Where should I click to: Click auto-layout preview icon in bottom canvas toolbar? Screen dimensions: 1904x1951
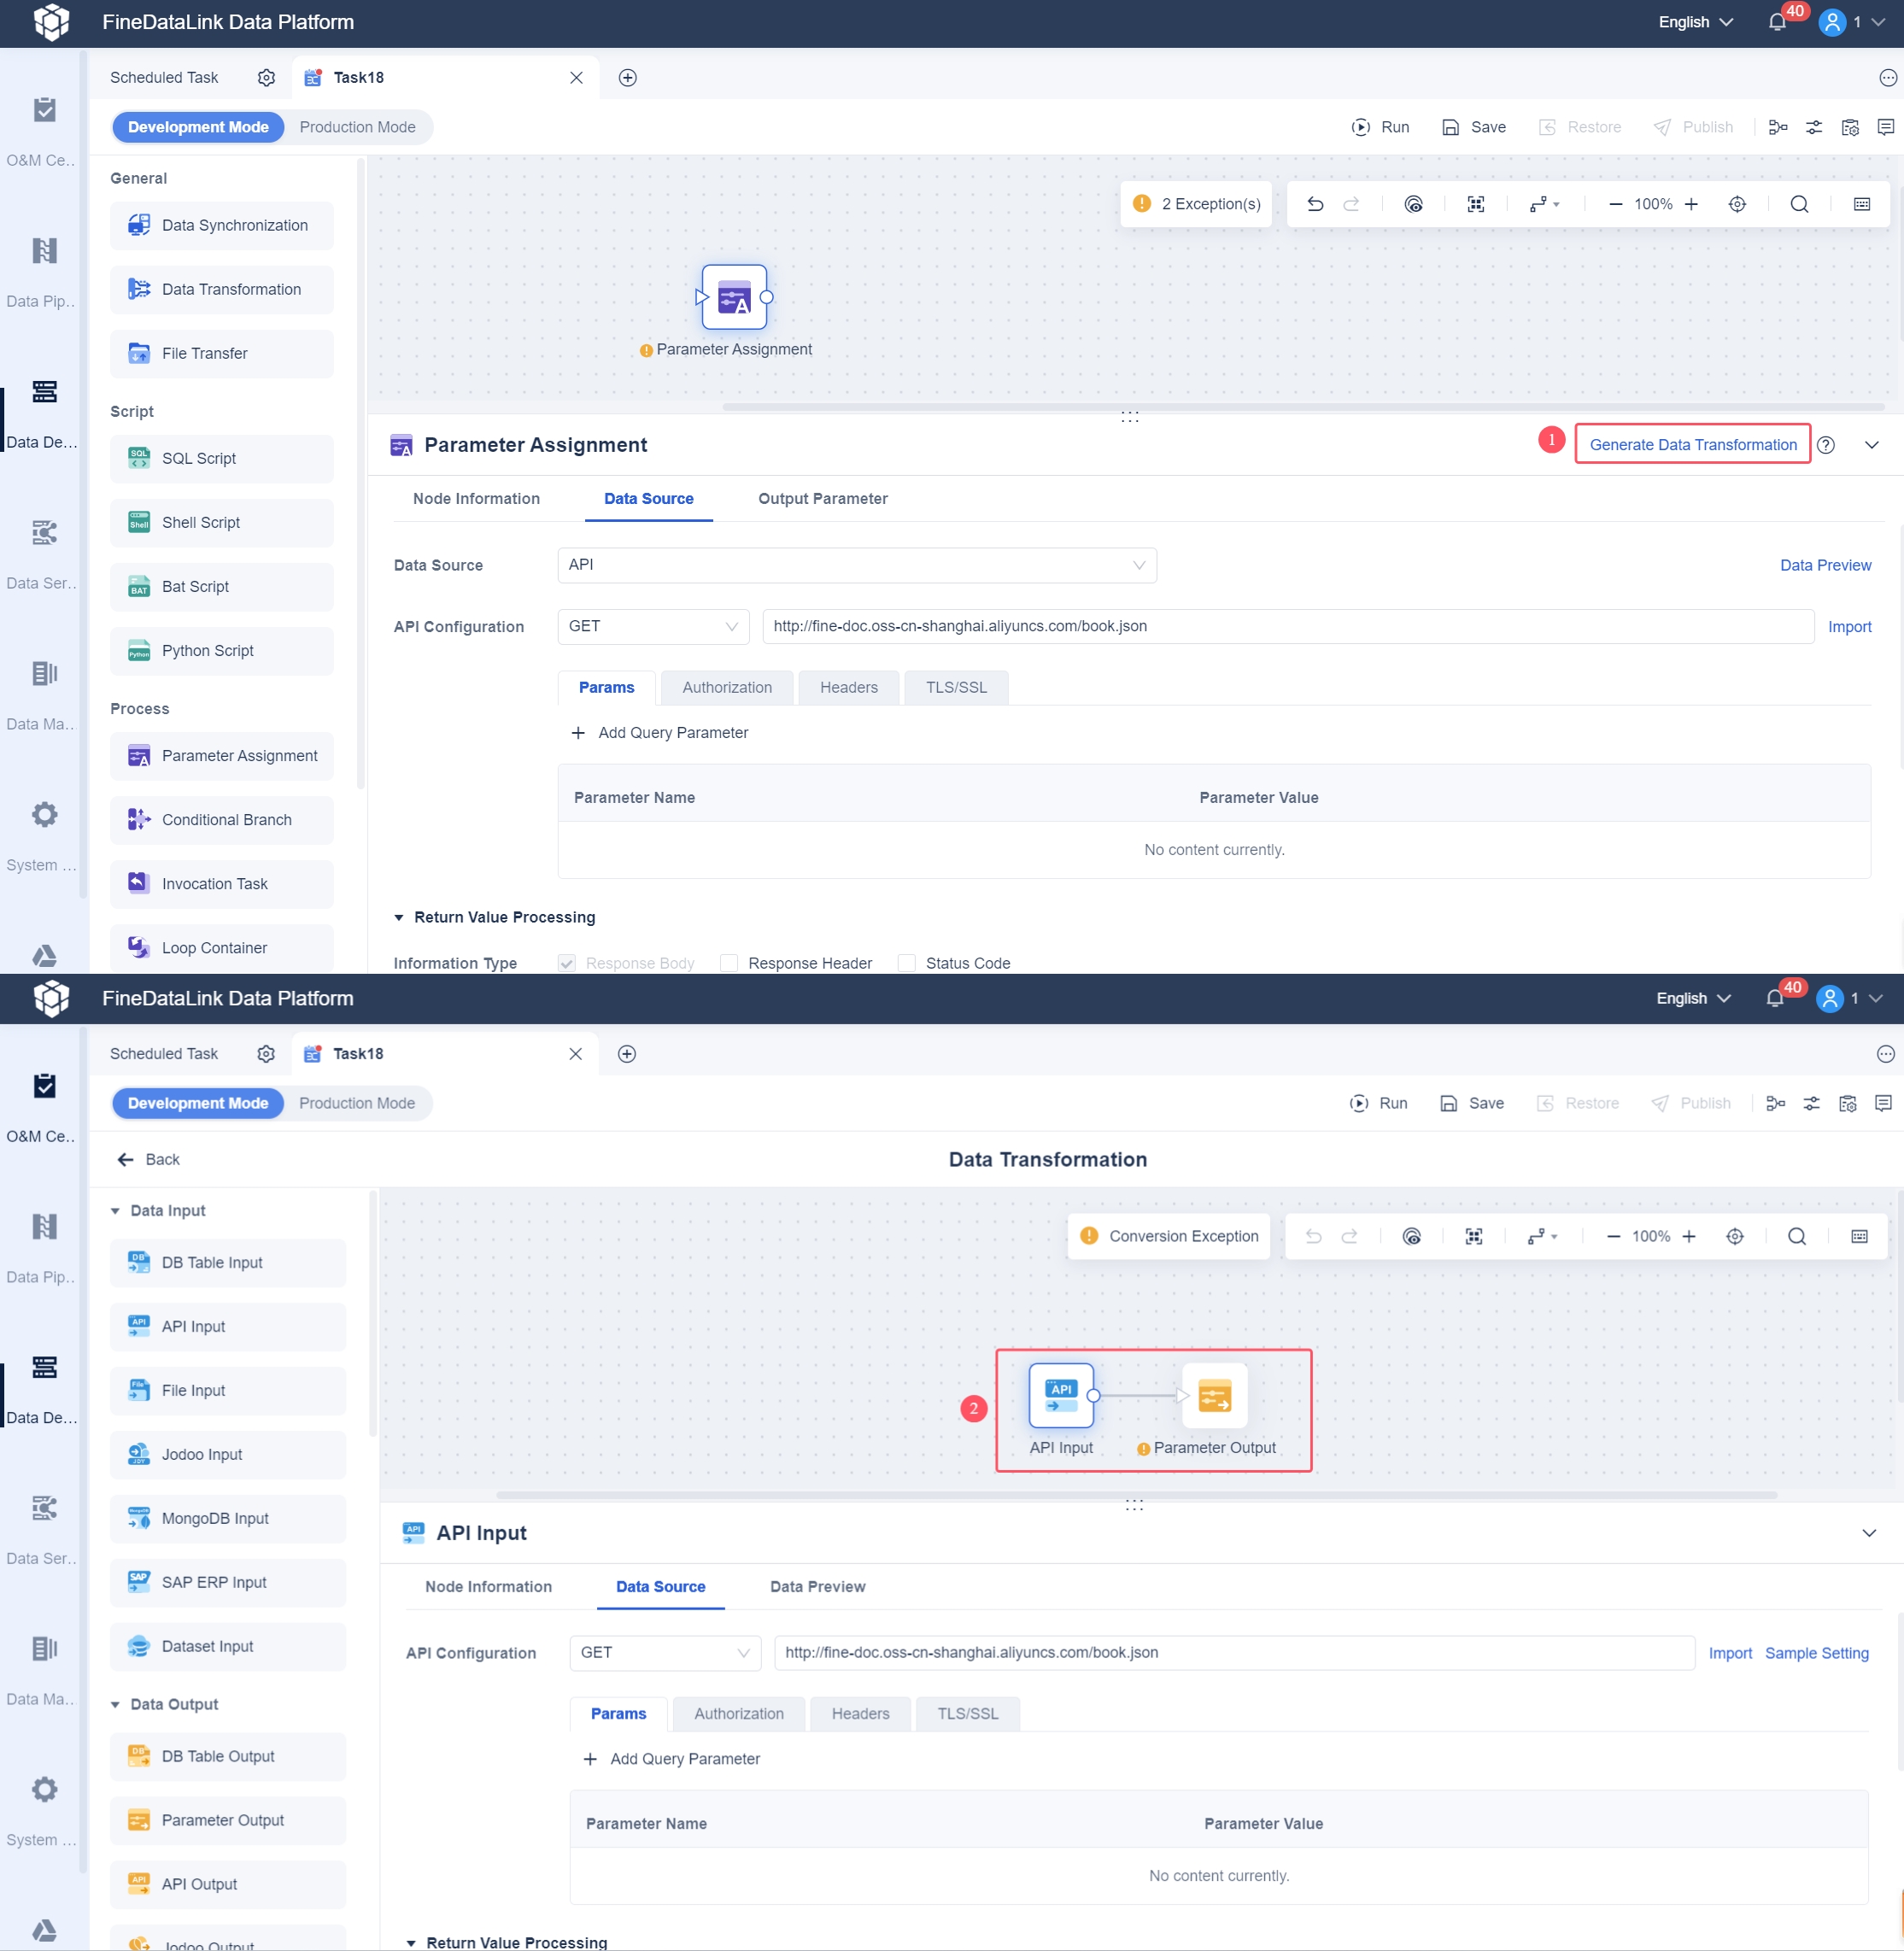pyautogui.click(x=1411, y=1237)
